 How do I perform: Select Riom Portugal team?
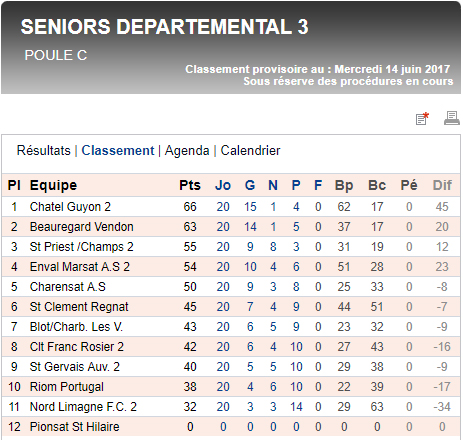coord(67,387)
